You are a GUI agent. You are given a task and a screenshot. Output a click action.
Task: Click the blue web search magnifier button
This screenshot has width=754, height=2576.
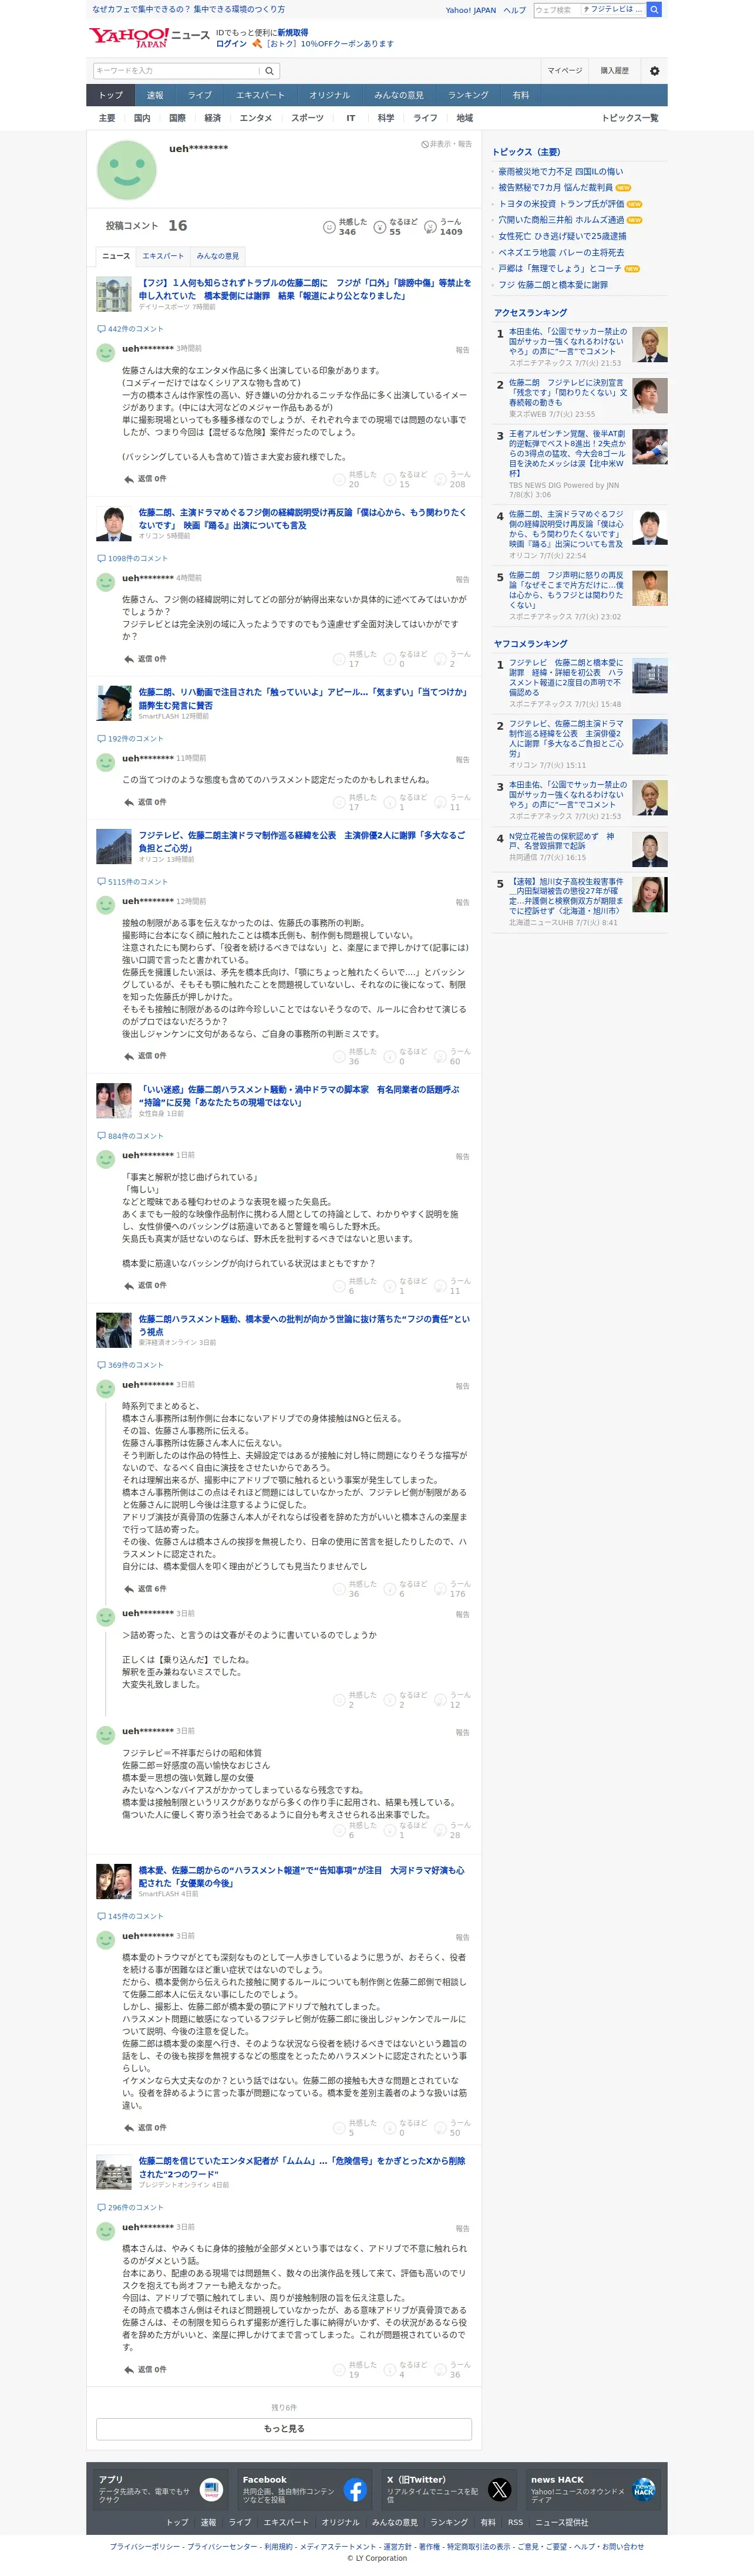(654, 10)
